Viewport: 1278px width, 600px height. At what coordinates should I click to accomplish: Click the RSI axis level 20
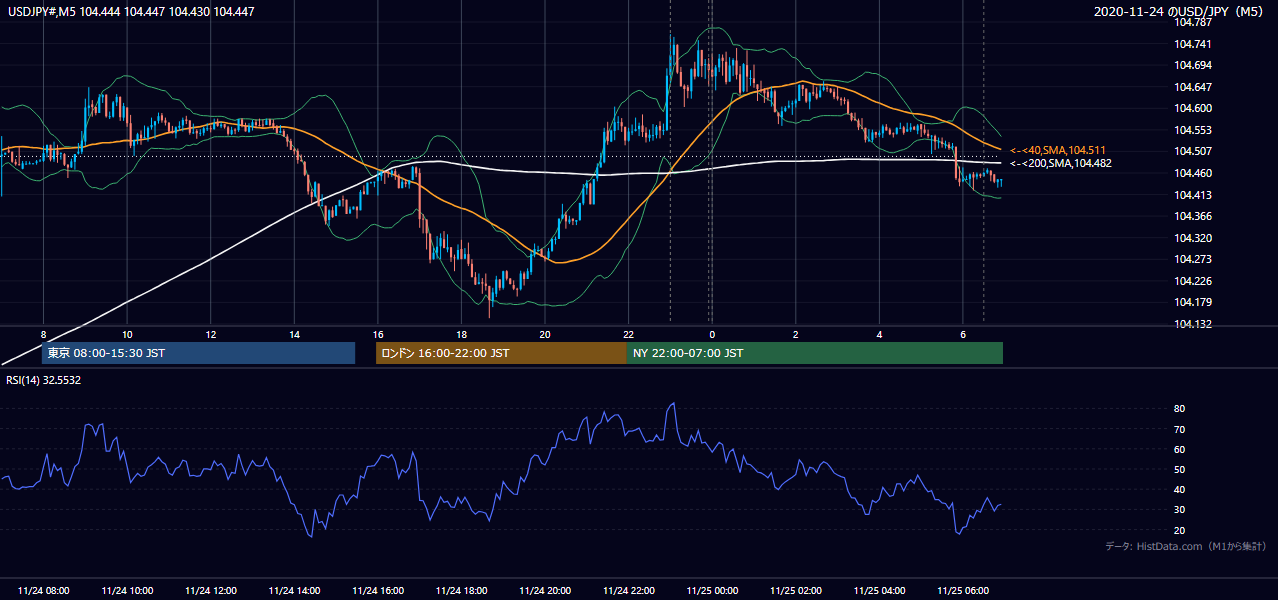pos(1180,530)
